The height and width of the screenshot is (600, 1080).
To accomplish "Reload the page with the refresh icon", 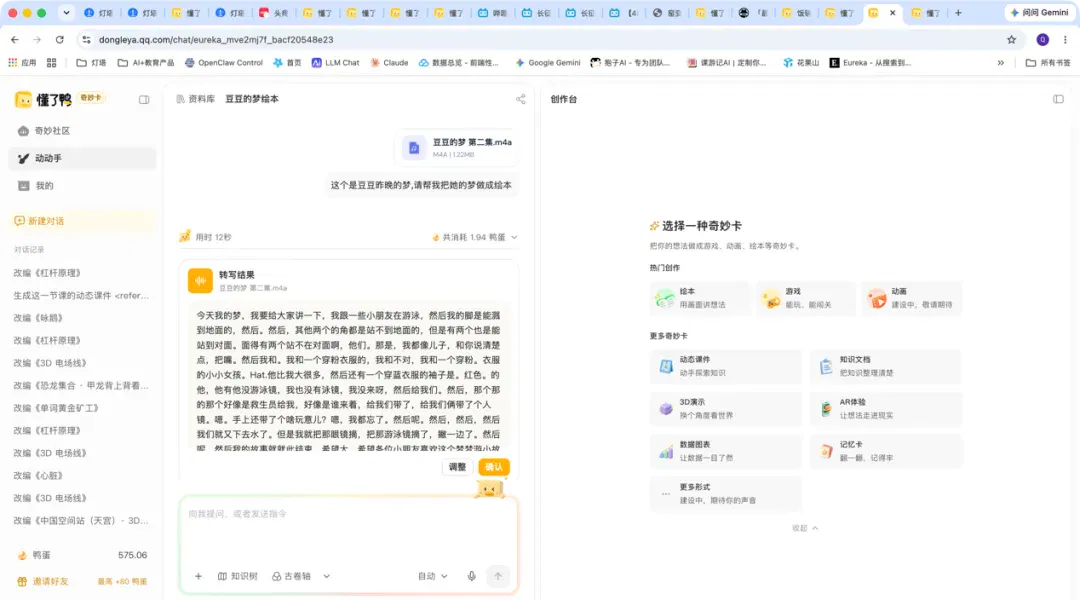I will pyautogui.click(x=60, y=40).
